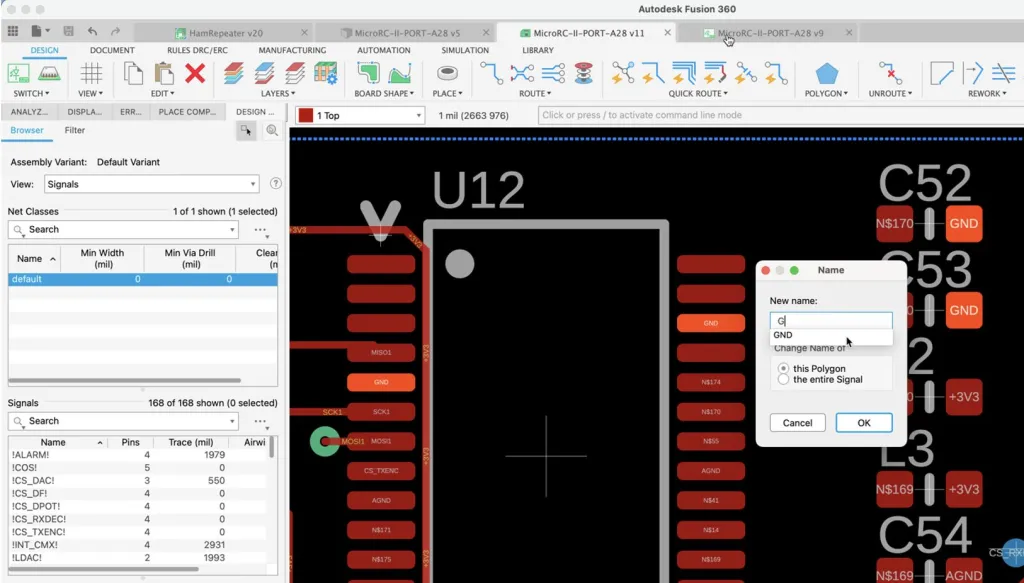This screenshot has width=1024, height=583.
Task: Click the Undo arrow icon
Action: pyautogui.click(x=93, y=31)
